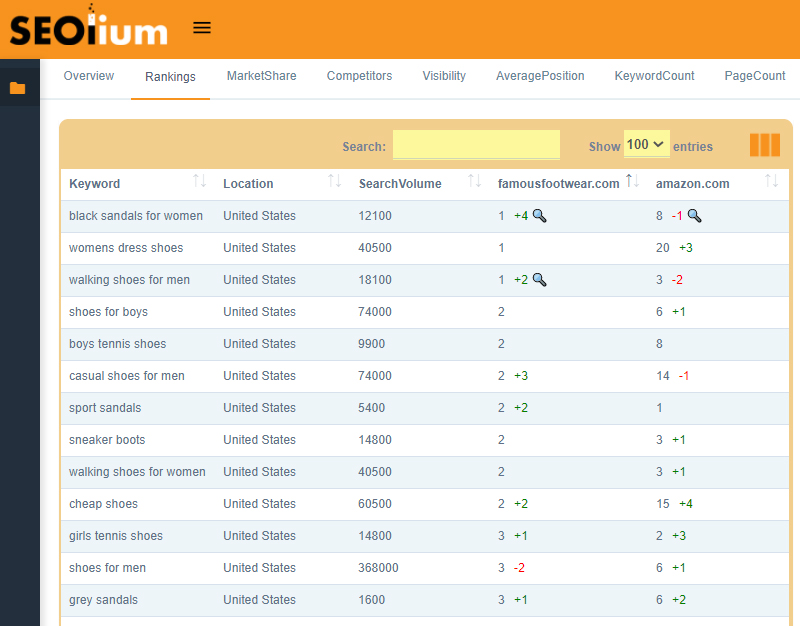
Task: Click famousfootwear -2 change for shoes for men
Action: [519, 568]
